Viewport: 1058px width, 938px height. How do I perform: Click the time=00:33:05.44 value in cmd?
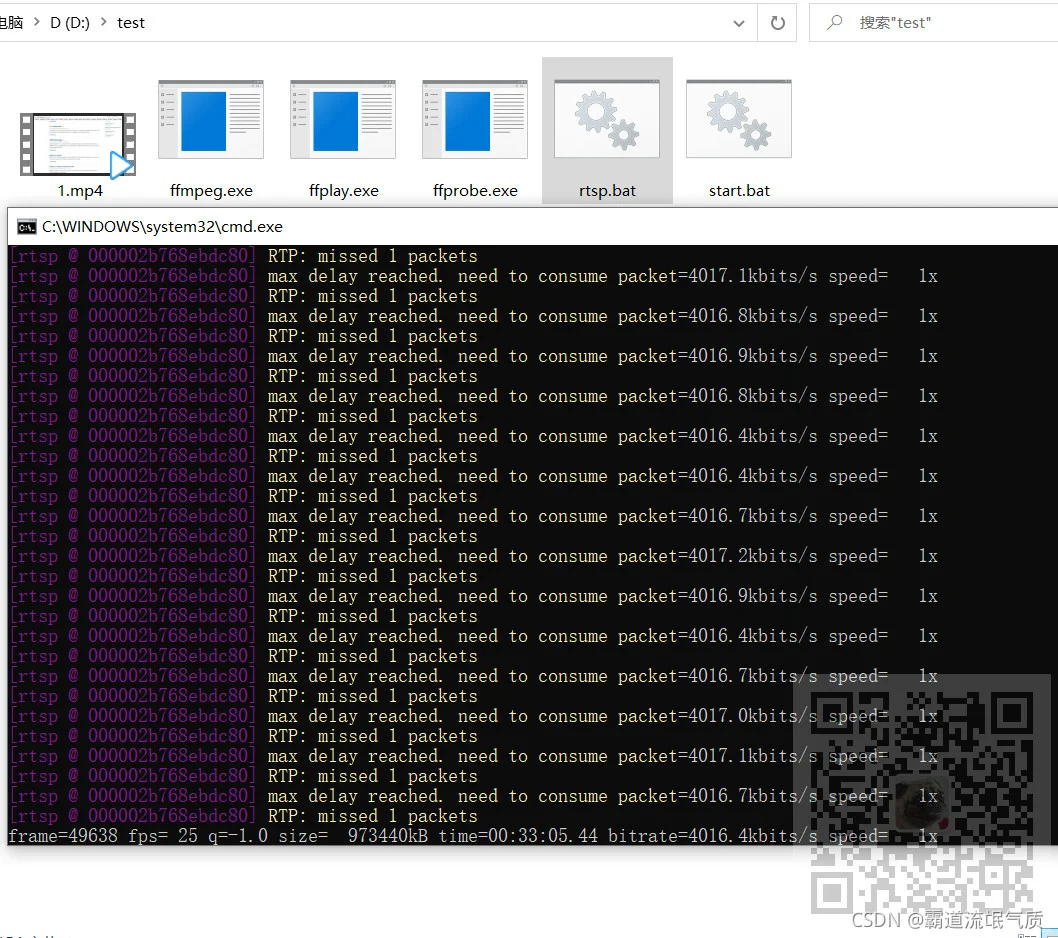pos(518,836)
